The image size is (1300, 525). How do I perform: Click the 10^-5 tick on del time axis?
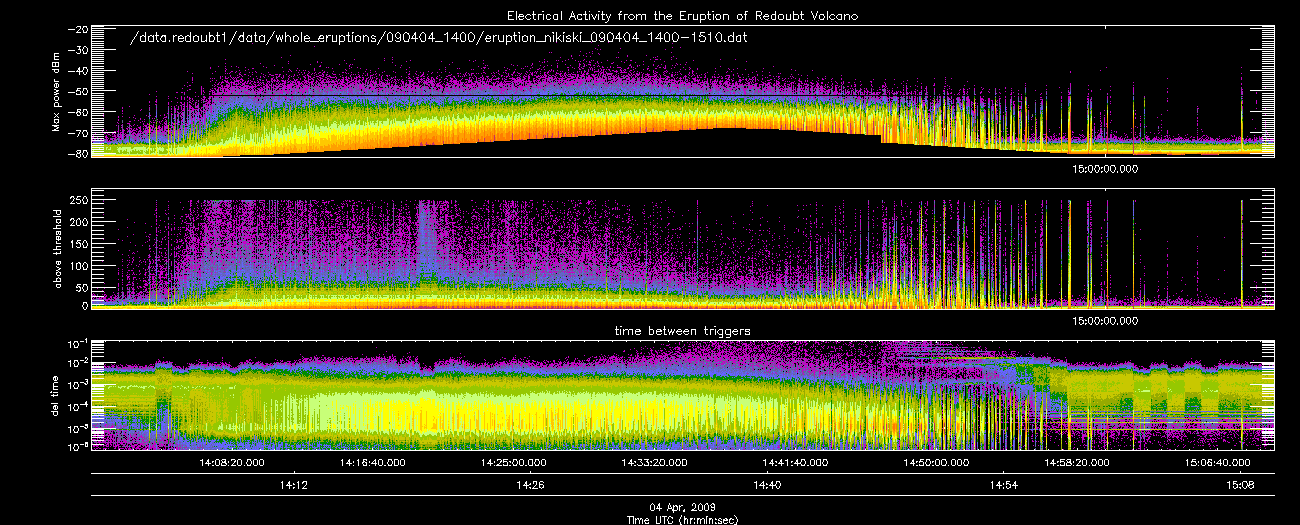pyautogui.click(x=76, y=427)
